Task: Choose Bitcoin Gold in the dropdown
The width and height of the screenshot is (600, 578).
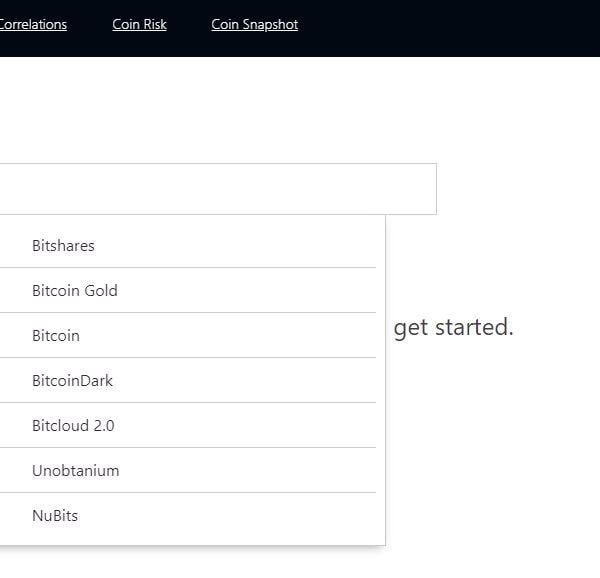Action: pos(75,290)
